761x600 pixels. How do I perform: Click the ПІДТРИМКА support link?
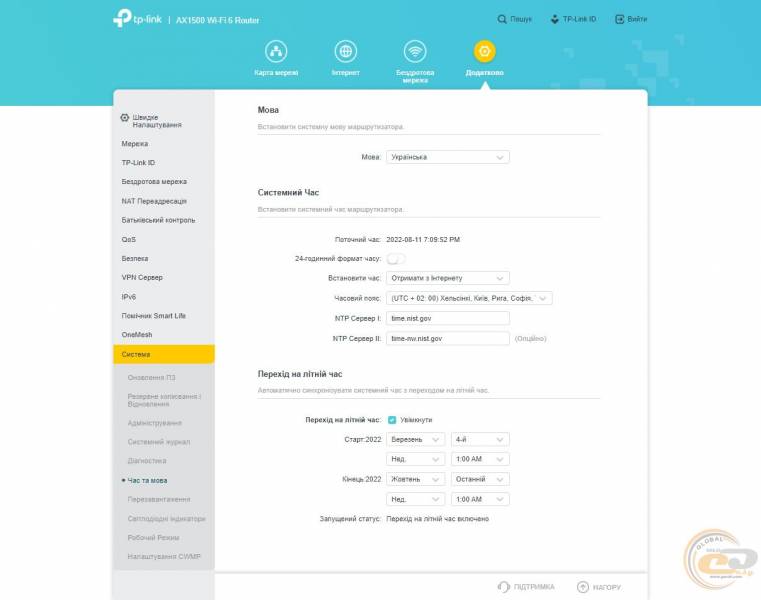click(x=534, y=587)
